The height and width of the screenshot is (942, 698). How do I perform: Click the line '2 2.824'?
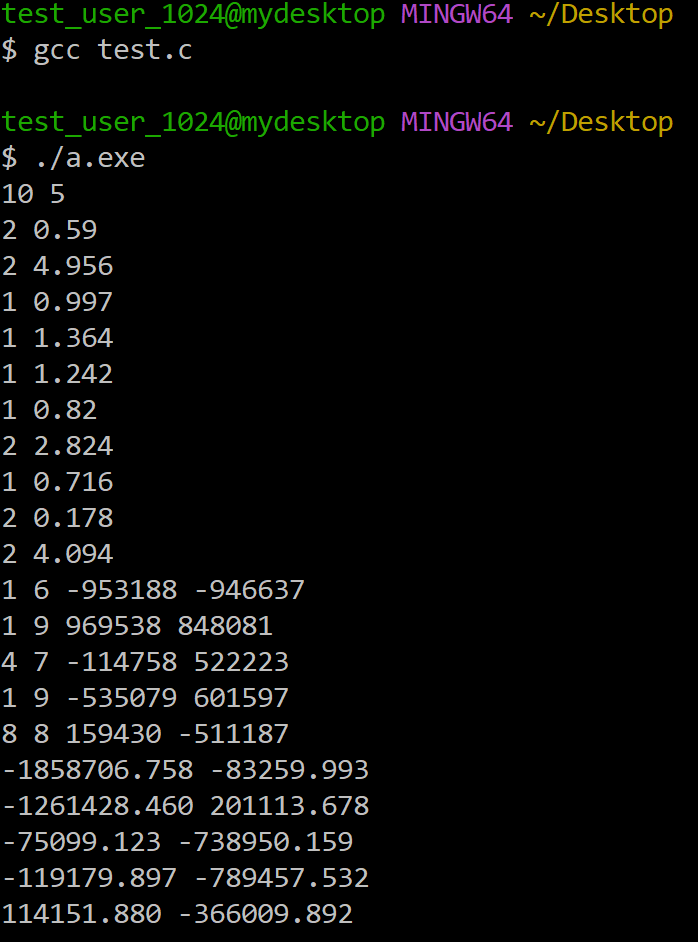[x=57, y=446]
